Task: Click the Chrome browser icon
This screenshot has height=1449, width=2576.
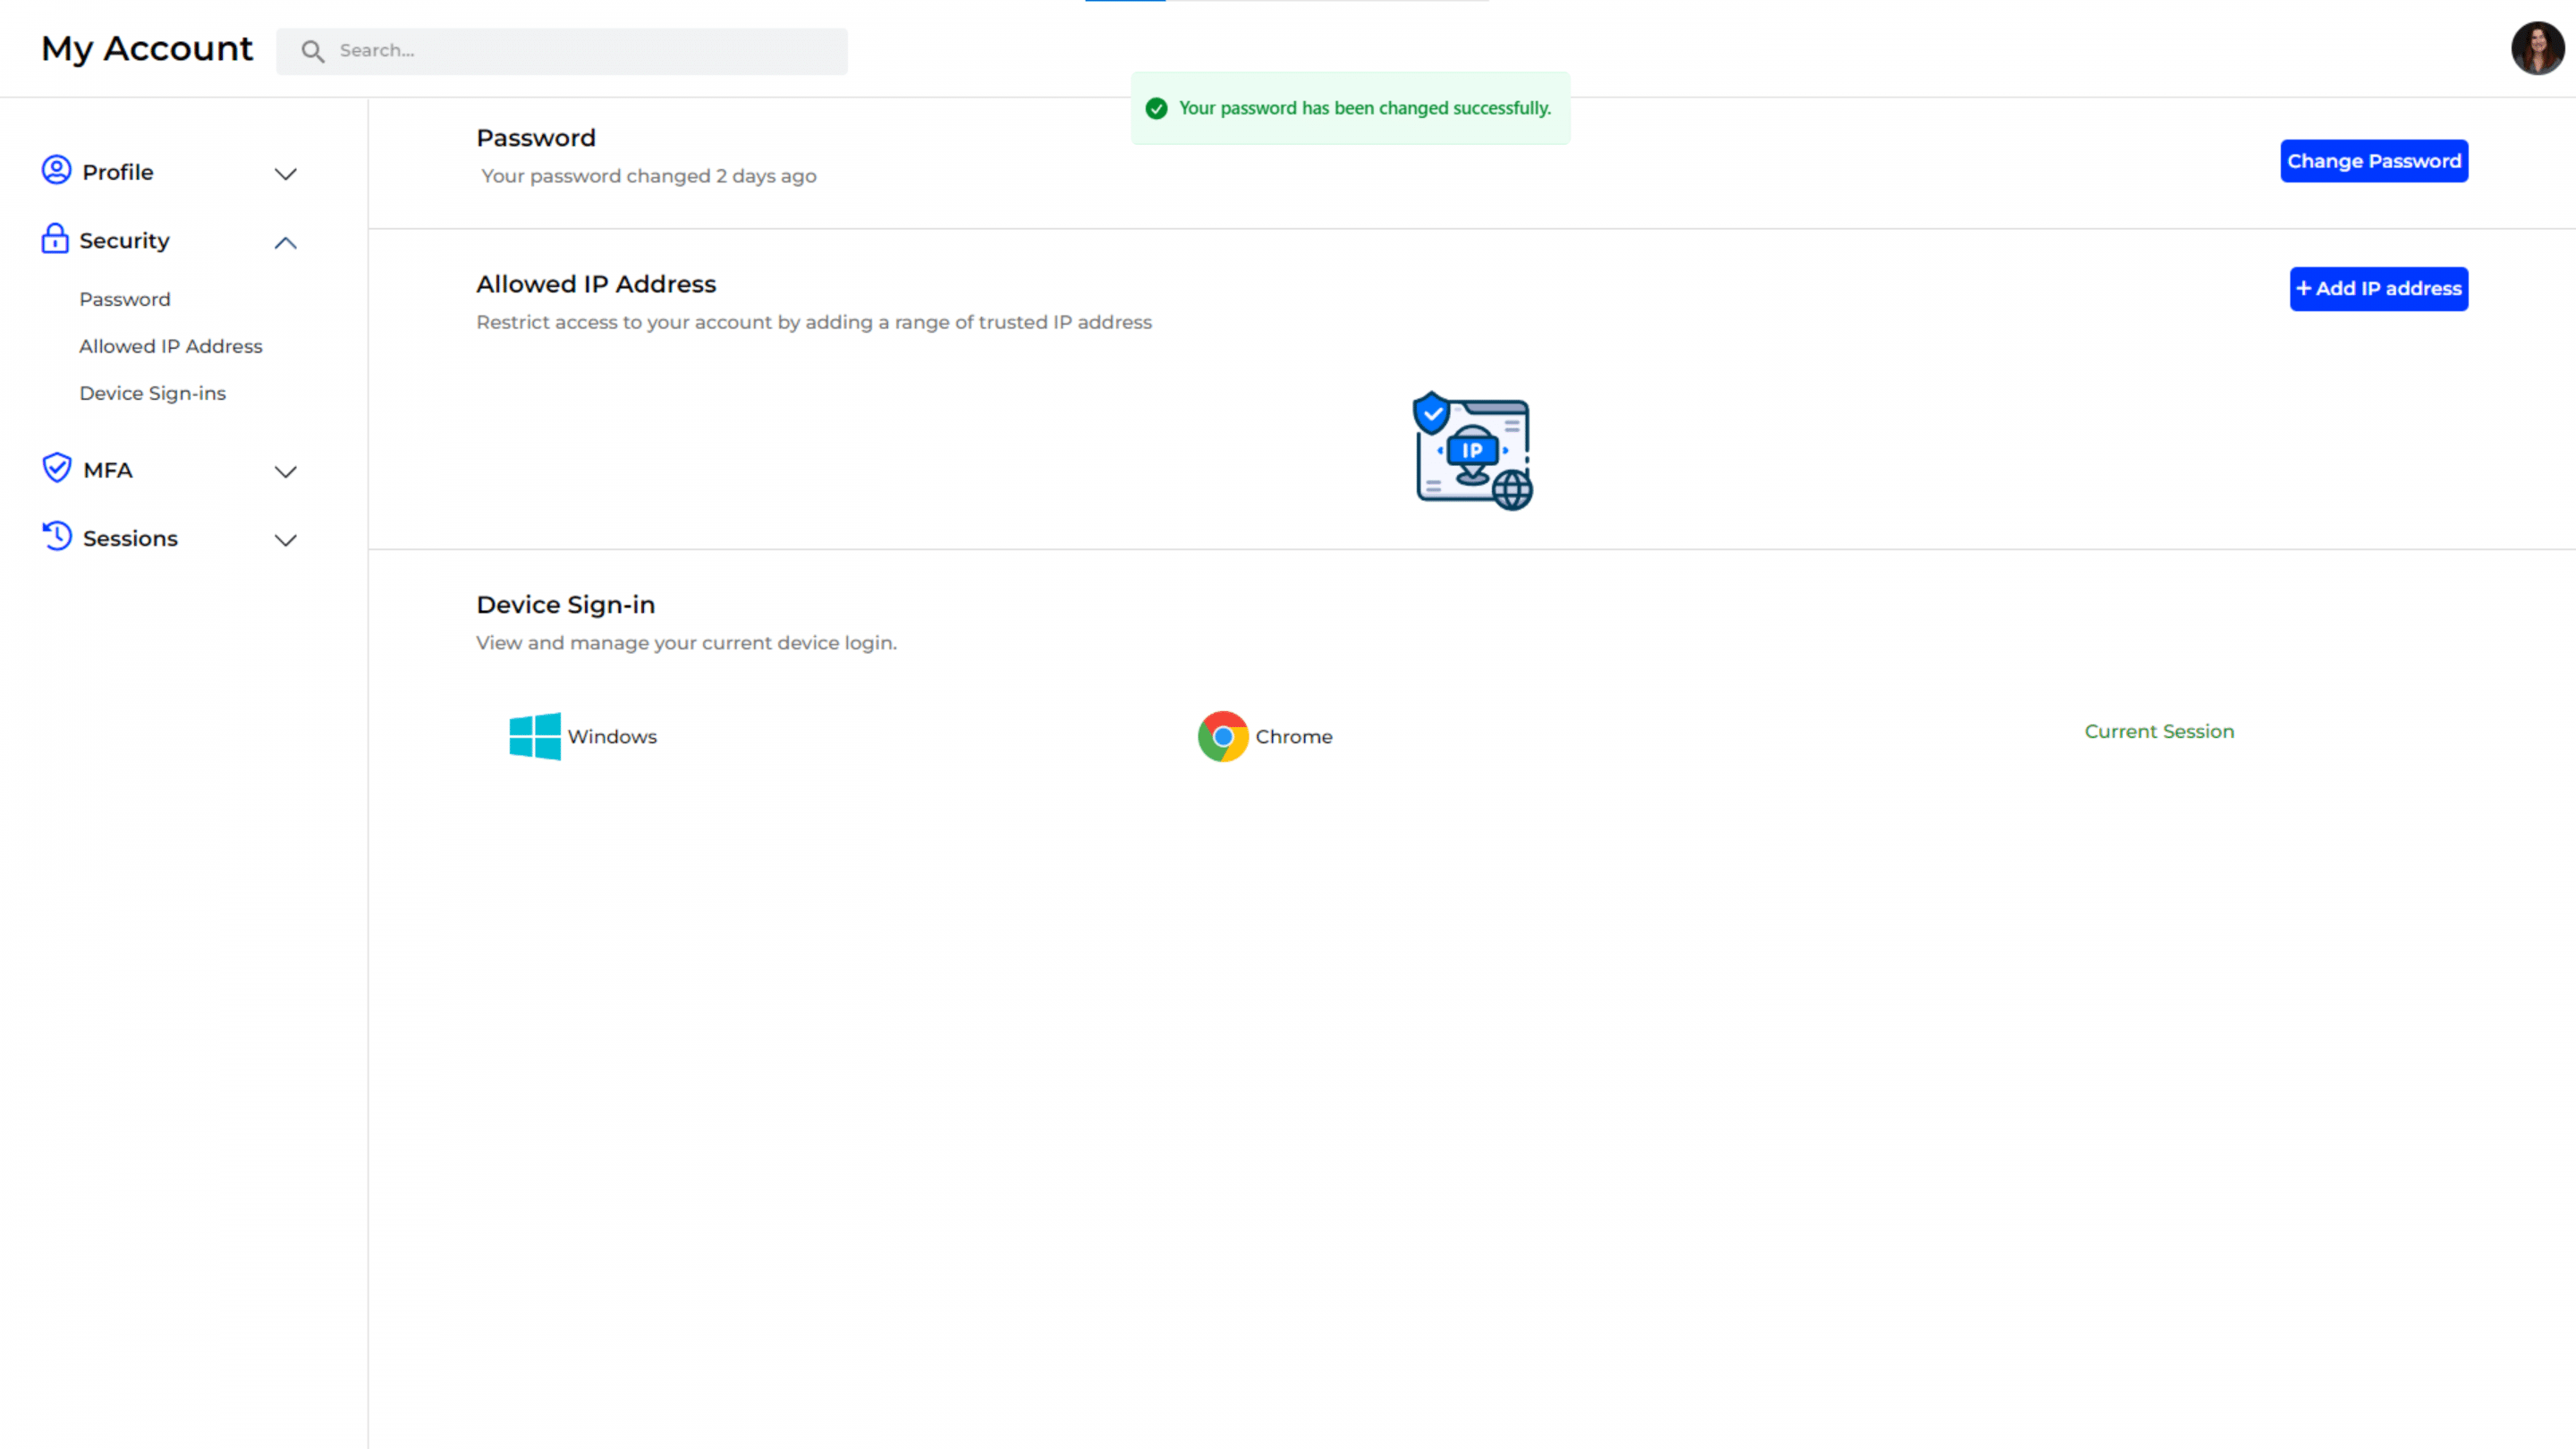Action: 1223,736
